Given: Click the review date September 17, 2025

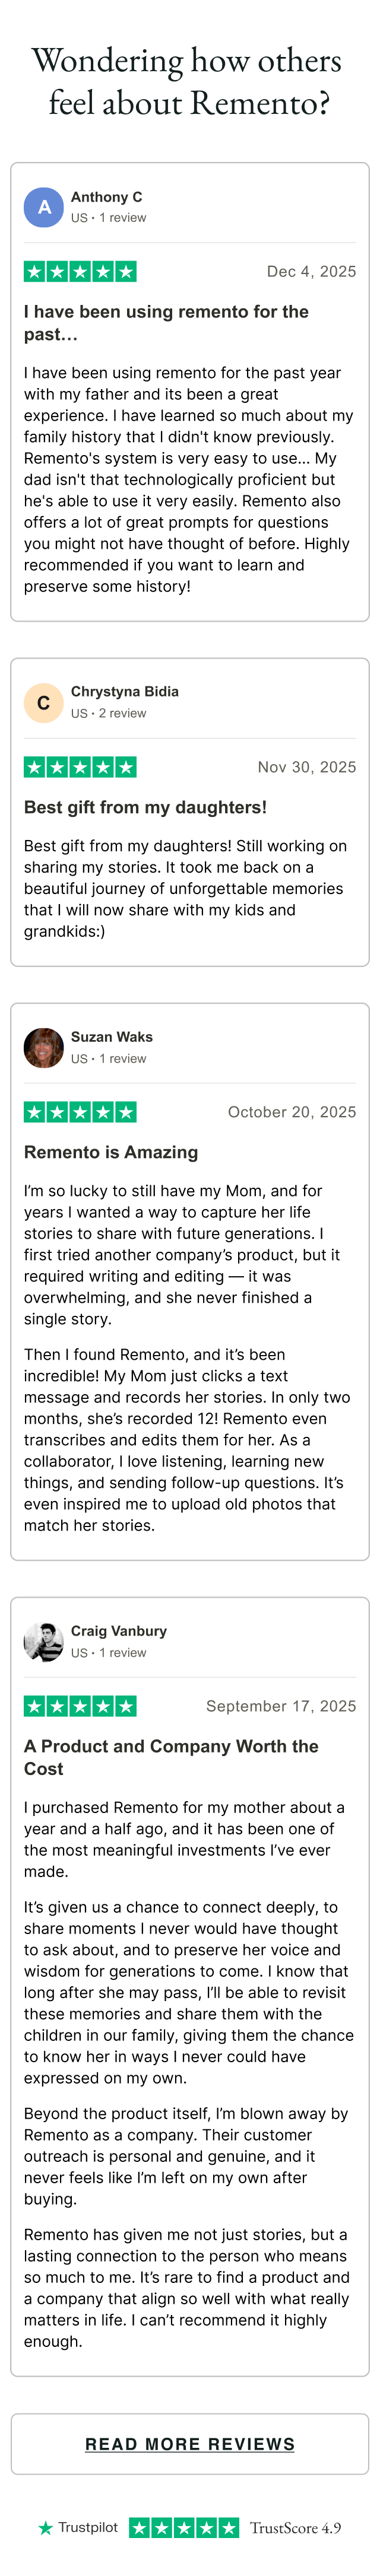Looking at the screenshot, I should 281,1706.
